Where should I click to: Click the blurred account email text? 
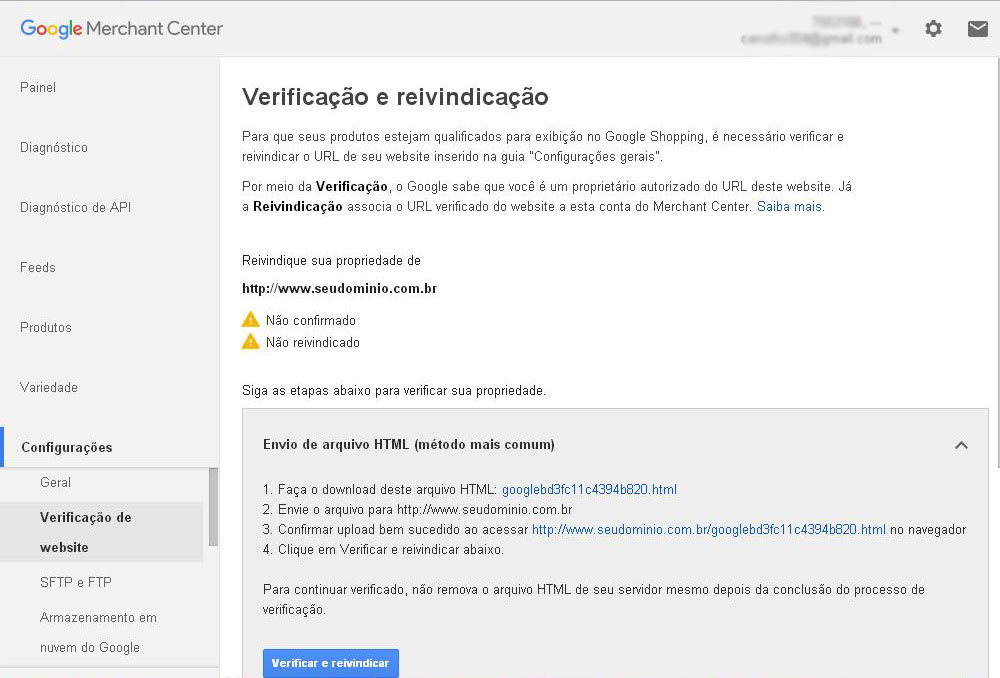coord(812,38)
